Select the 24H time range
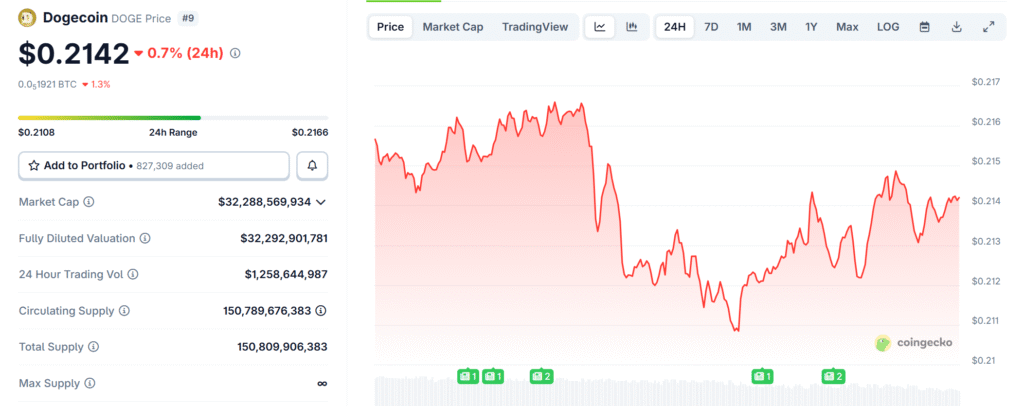 [x=675, y=27]
